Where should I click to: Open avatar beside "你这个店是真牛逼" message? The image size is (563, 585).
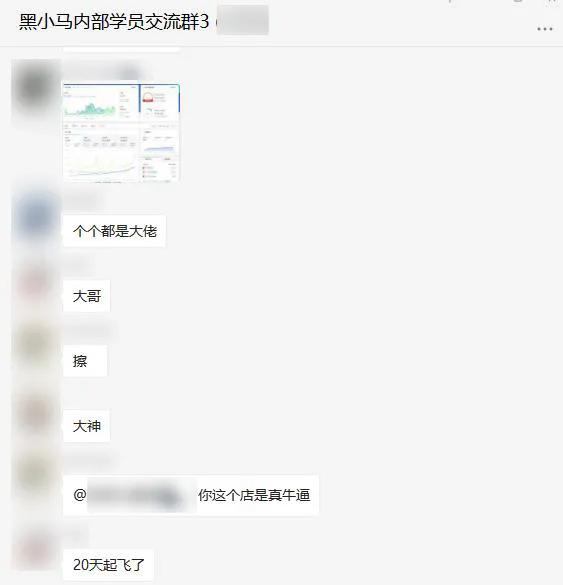pos(35,474)
